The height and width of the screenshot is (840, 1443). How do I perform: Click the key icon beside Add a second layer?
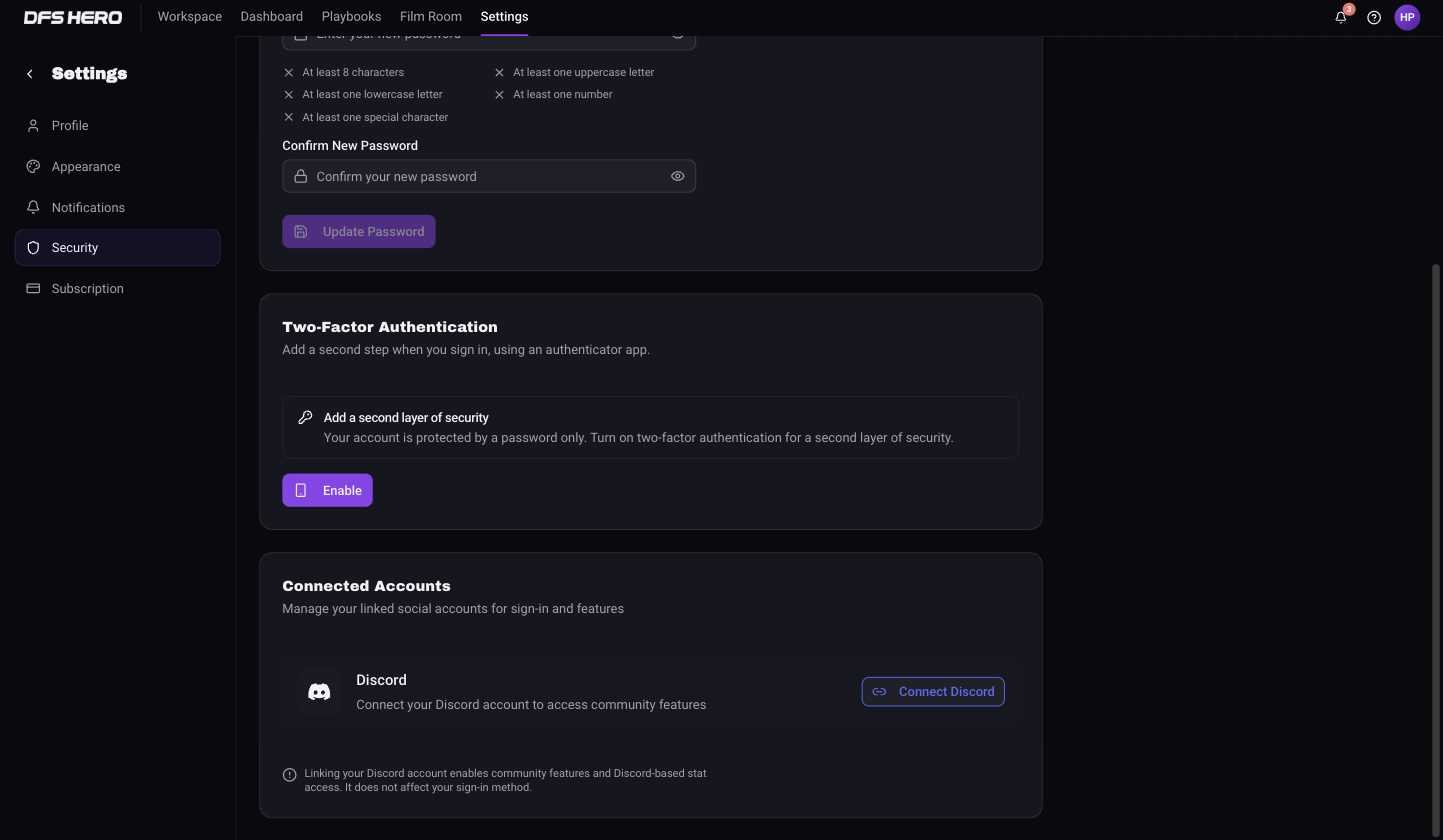[x=305, y=417]
